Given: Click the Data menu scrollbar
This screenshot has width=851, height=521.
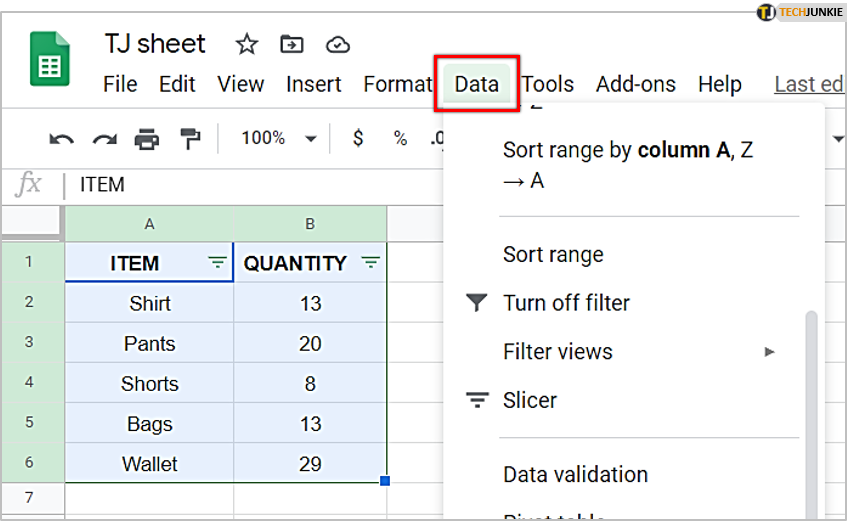Looking at the screenshot, I should [x=811, y=416].
